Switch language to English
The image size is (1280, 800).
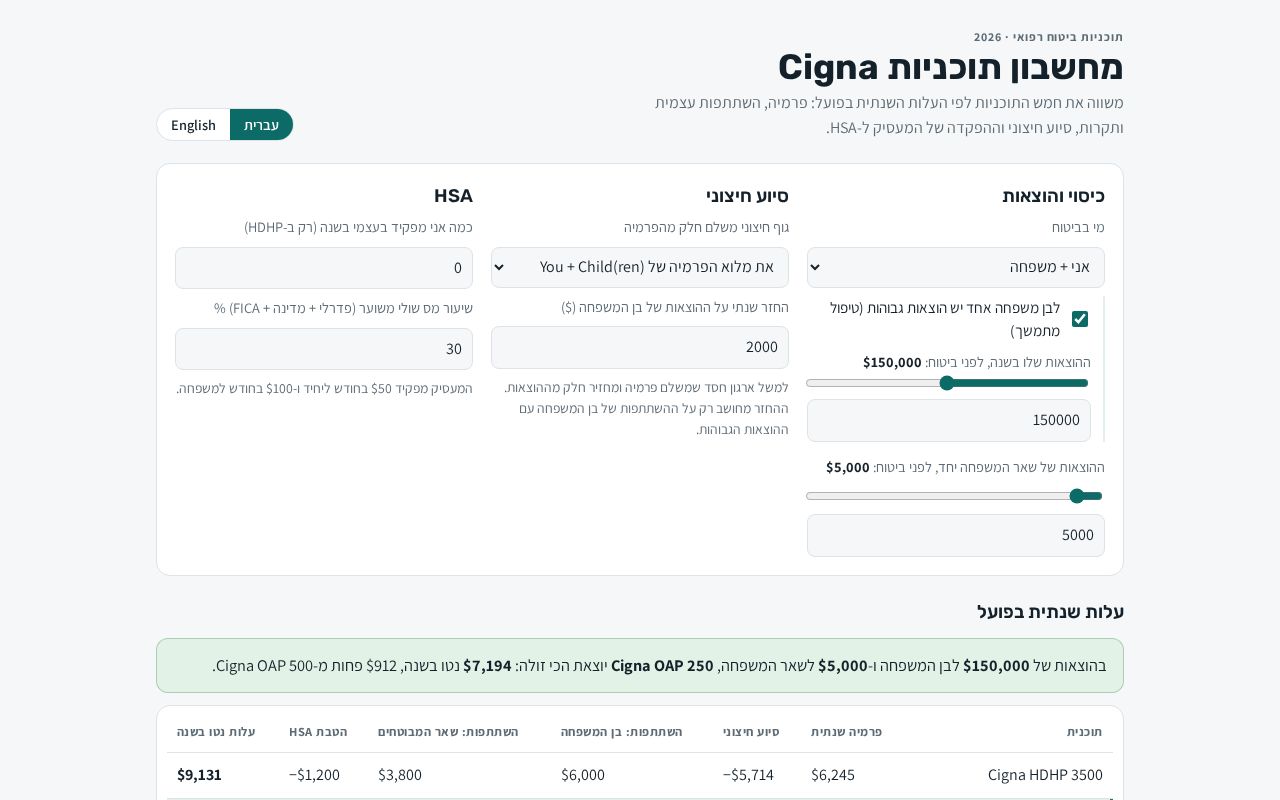(x=194, y=125)
